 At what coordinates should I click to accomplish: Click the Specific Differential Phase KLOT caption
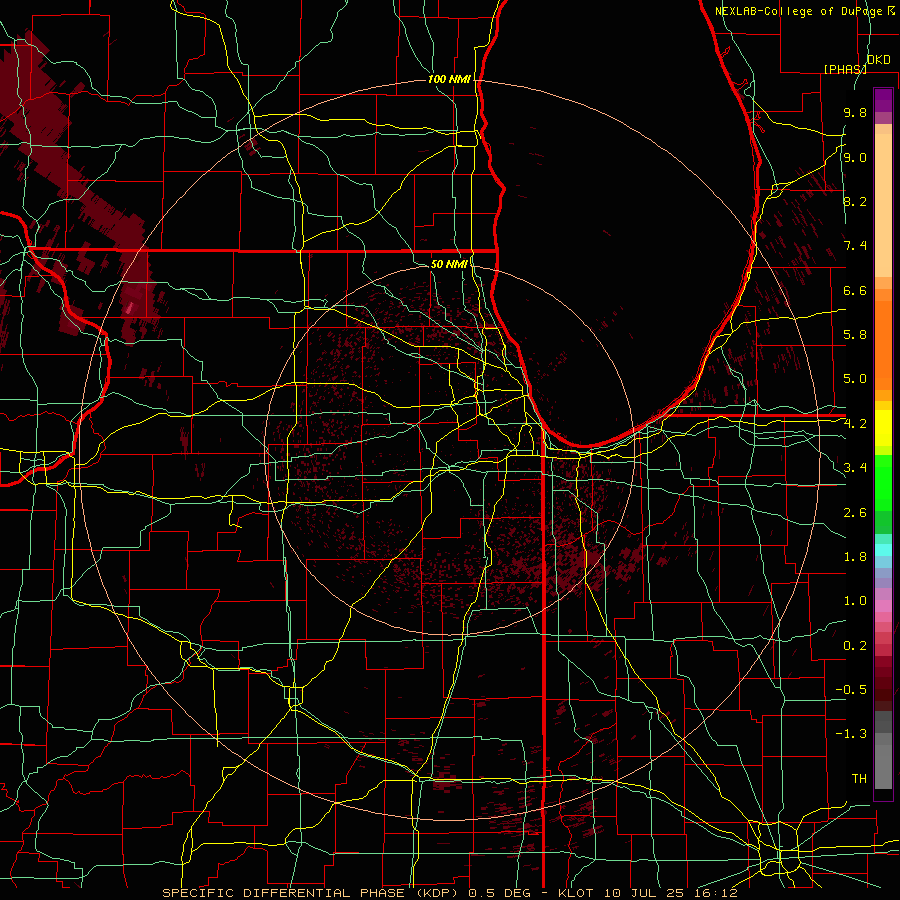pyautogui.click(x=450, y=893)
